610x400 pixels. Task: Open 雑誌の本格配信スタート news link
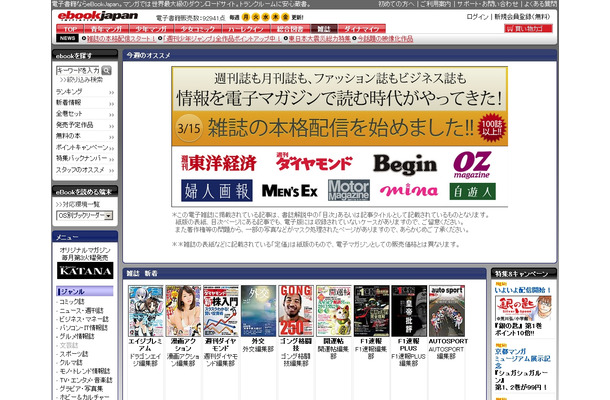pos(121,39)
